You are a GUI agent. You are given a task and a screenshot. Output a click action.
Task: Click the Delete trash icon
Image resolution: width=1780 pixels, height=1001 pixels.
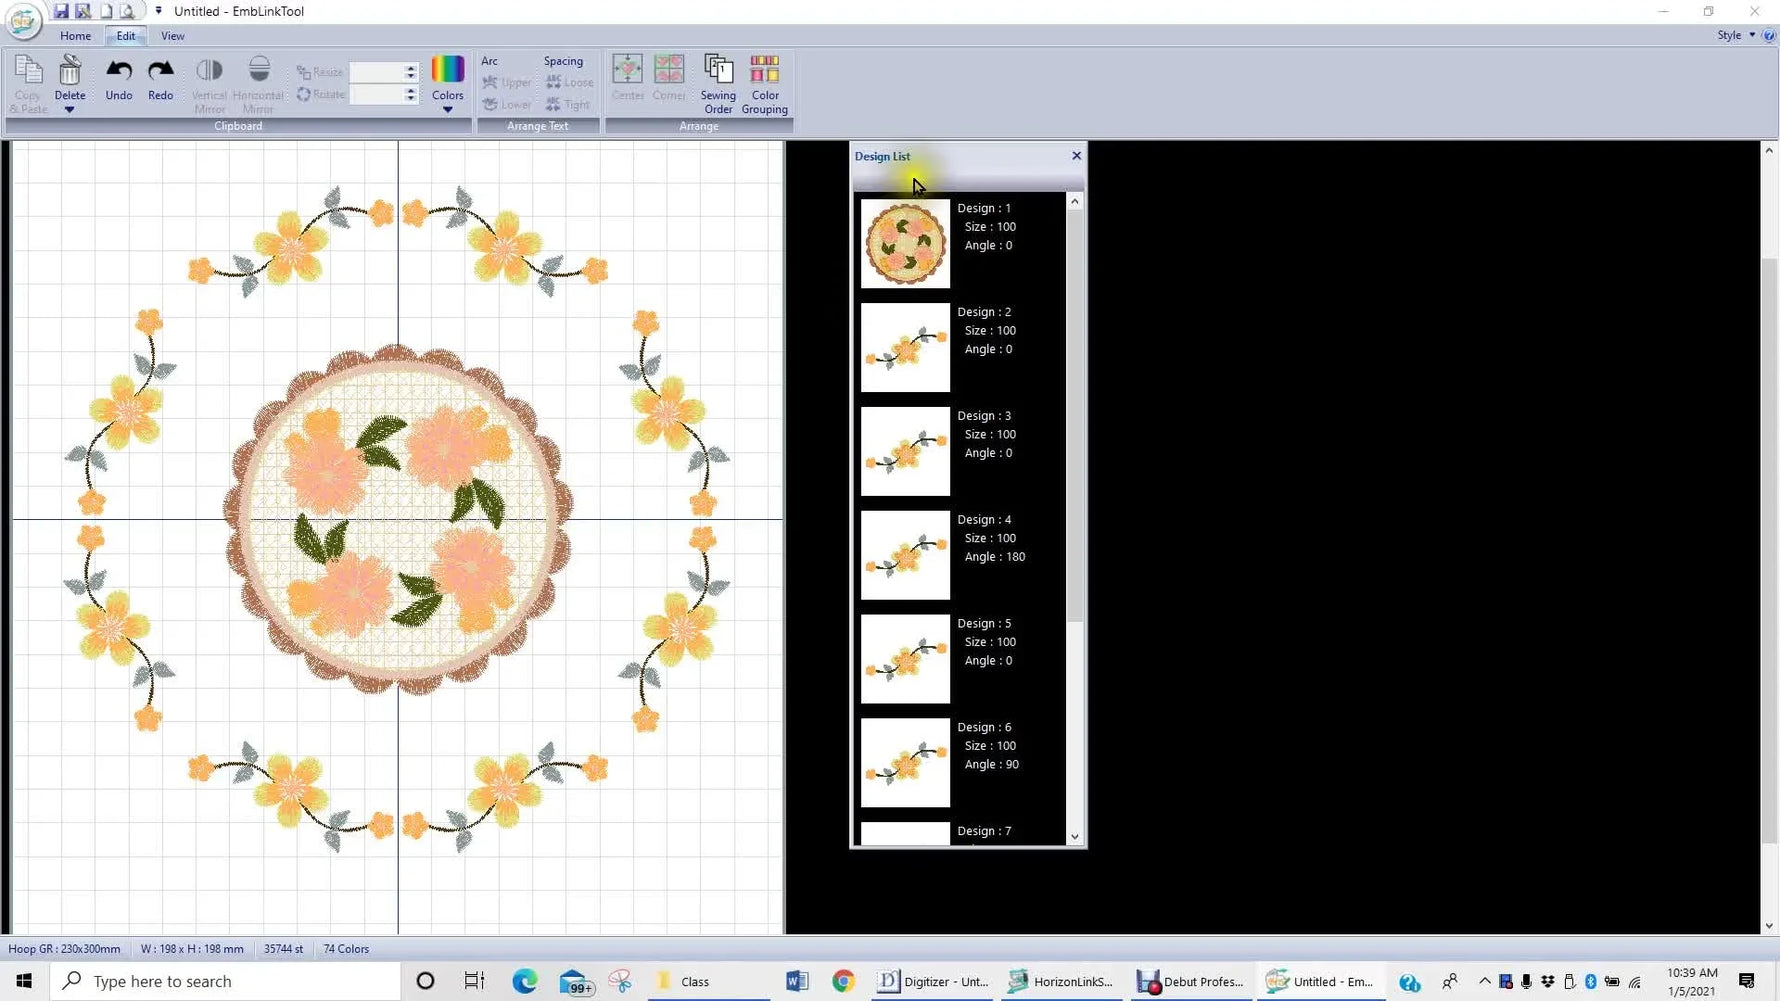point(70,70)
